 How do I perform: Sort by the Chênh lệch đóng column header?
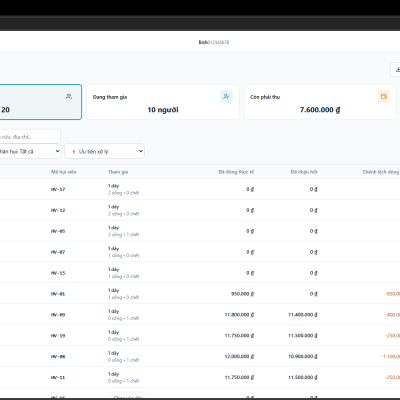click(381, 172)
